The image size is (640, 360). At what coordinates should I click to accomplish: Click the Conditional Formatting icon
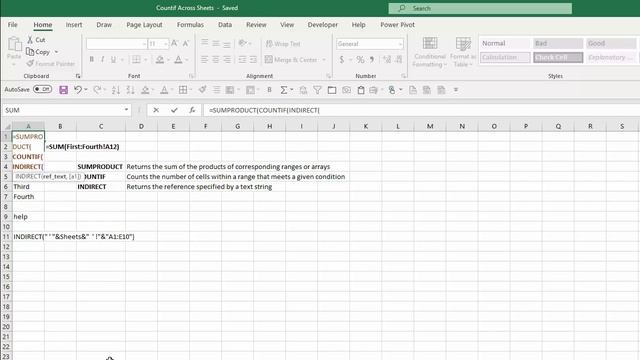[429, 43]
